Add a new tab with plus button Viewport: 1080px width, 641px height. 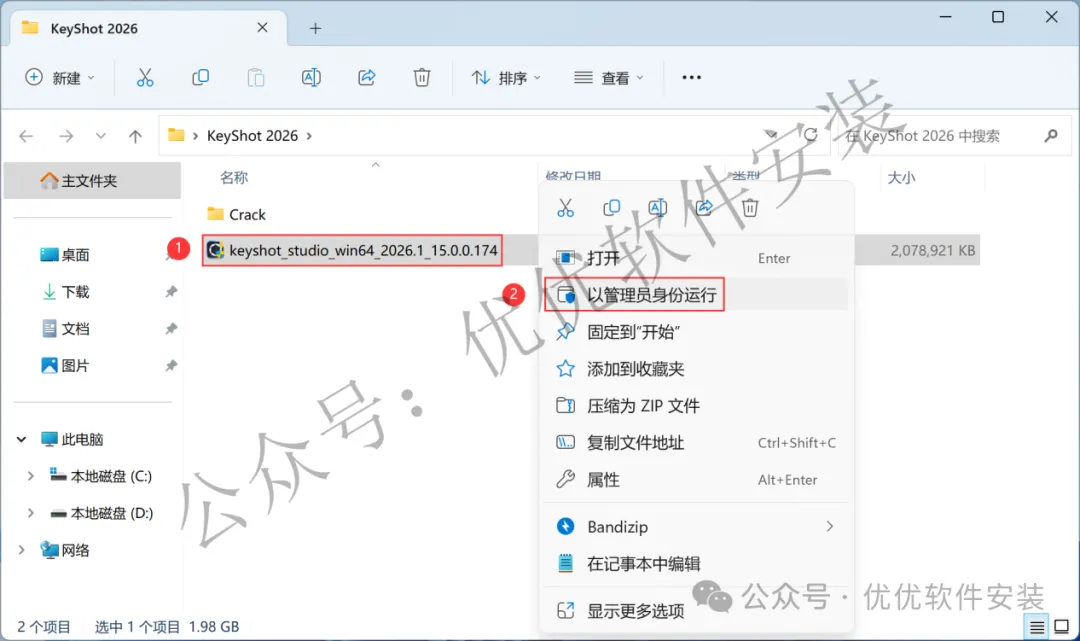(x=315, y=28)
